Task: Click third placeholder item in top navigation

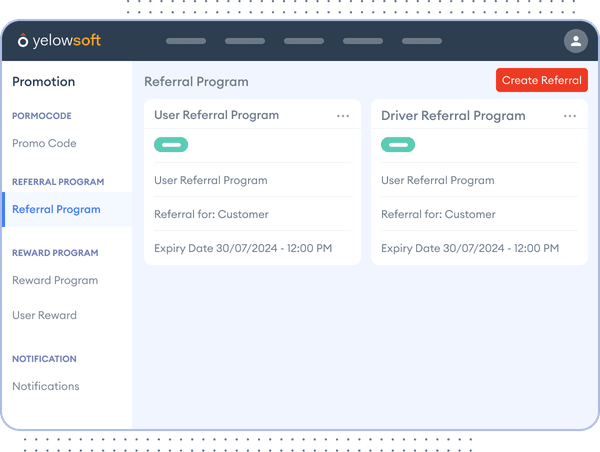Action: click(x=304, y=41)
